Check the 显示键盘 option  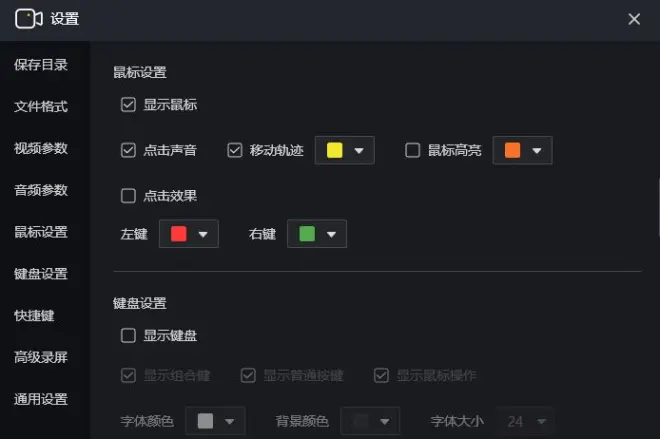click(x=128, y=336)
